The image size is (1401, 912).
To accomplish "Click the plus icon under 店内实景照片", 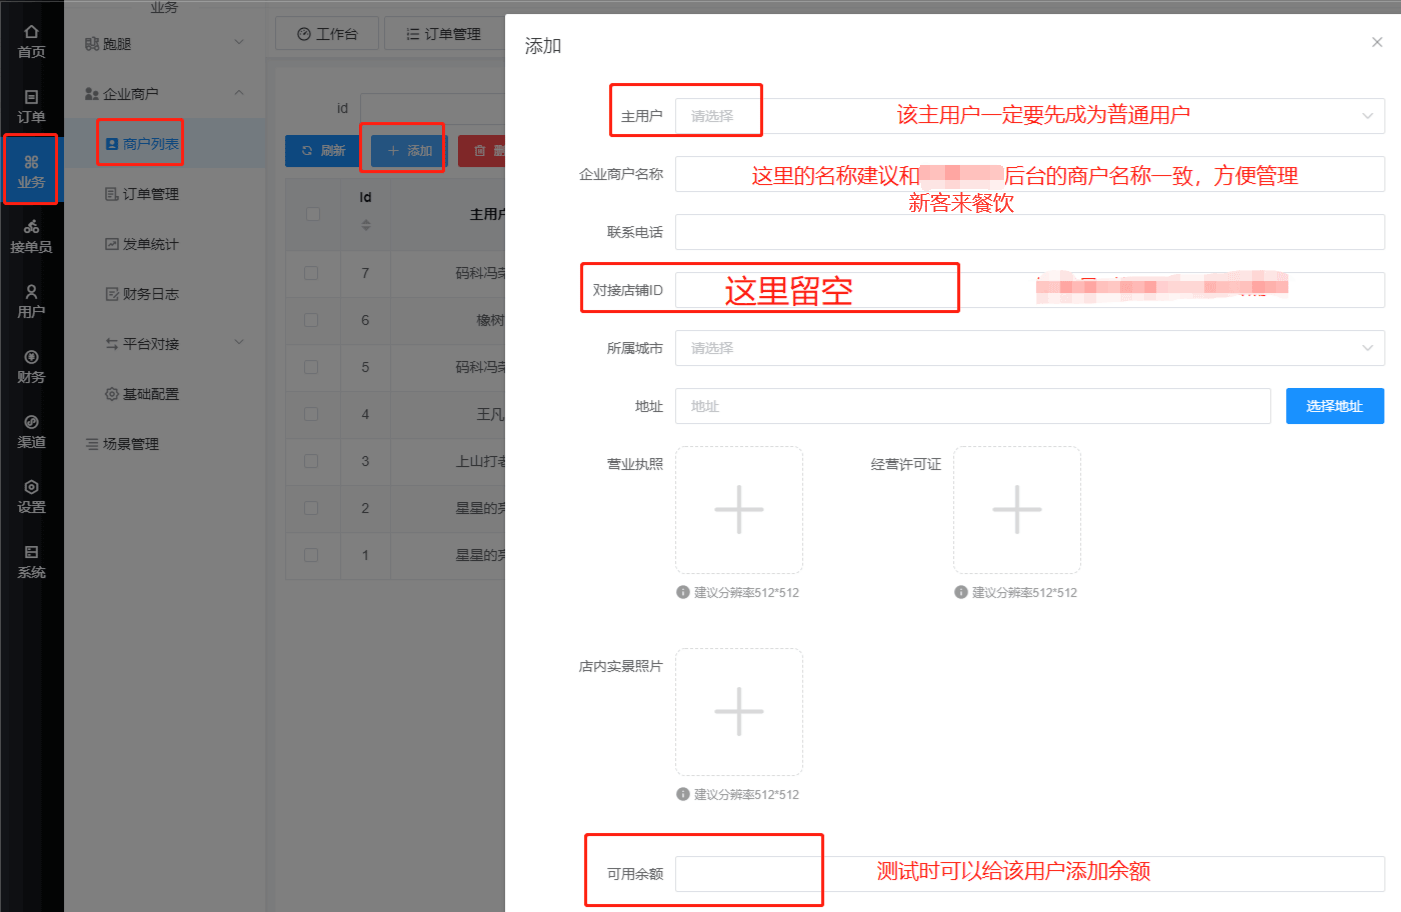I will point(739,712).
